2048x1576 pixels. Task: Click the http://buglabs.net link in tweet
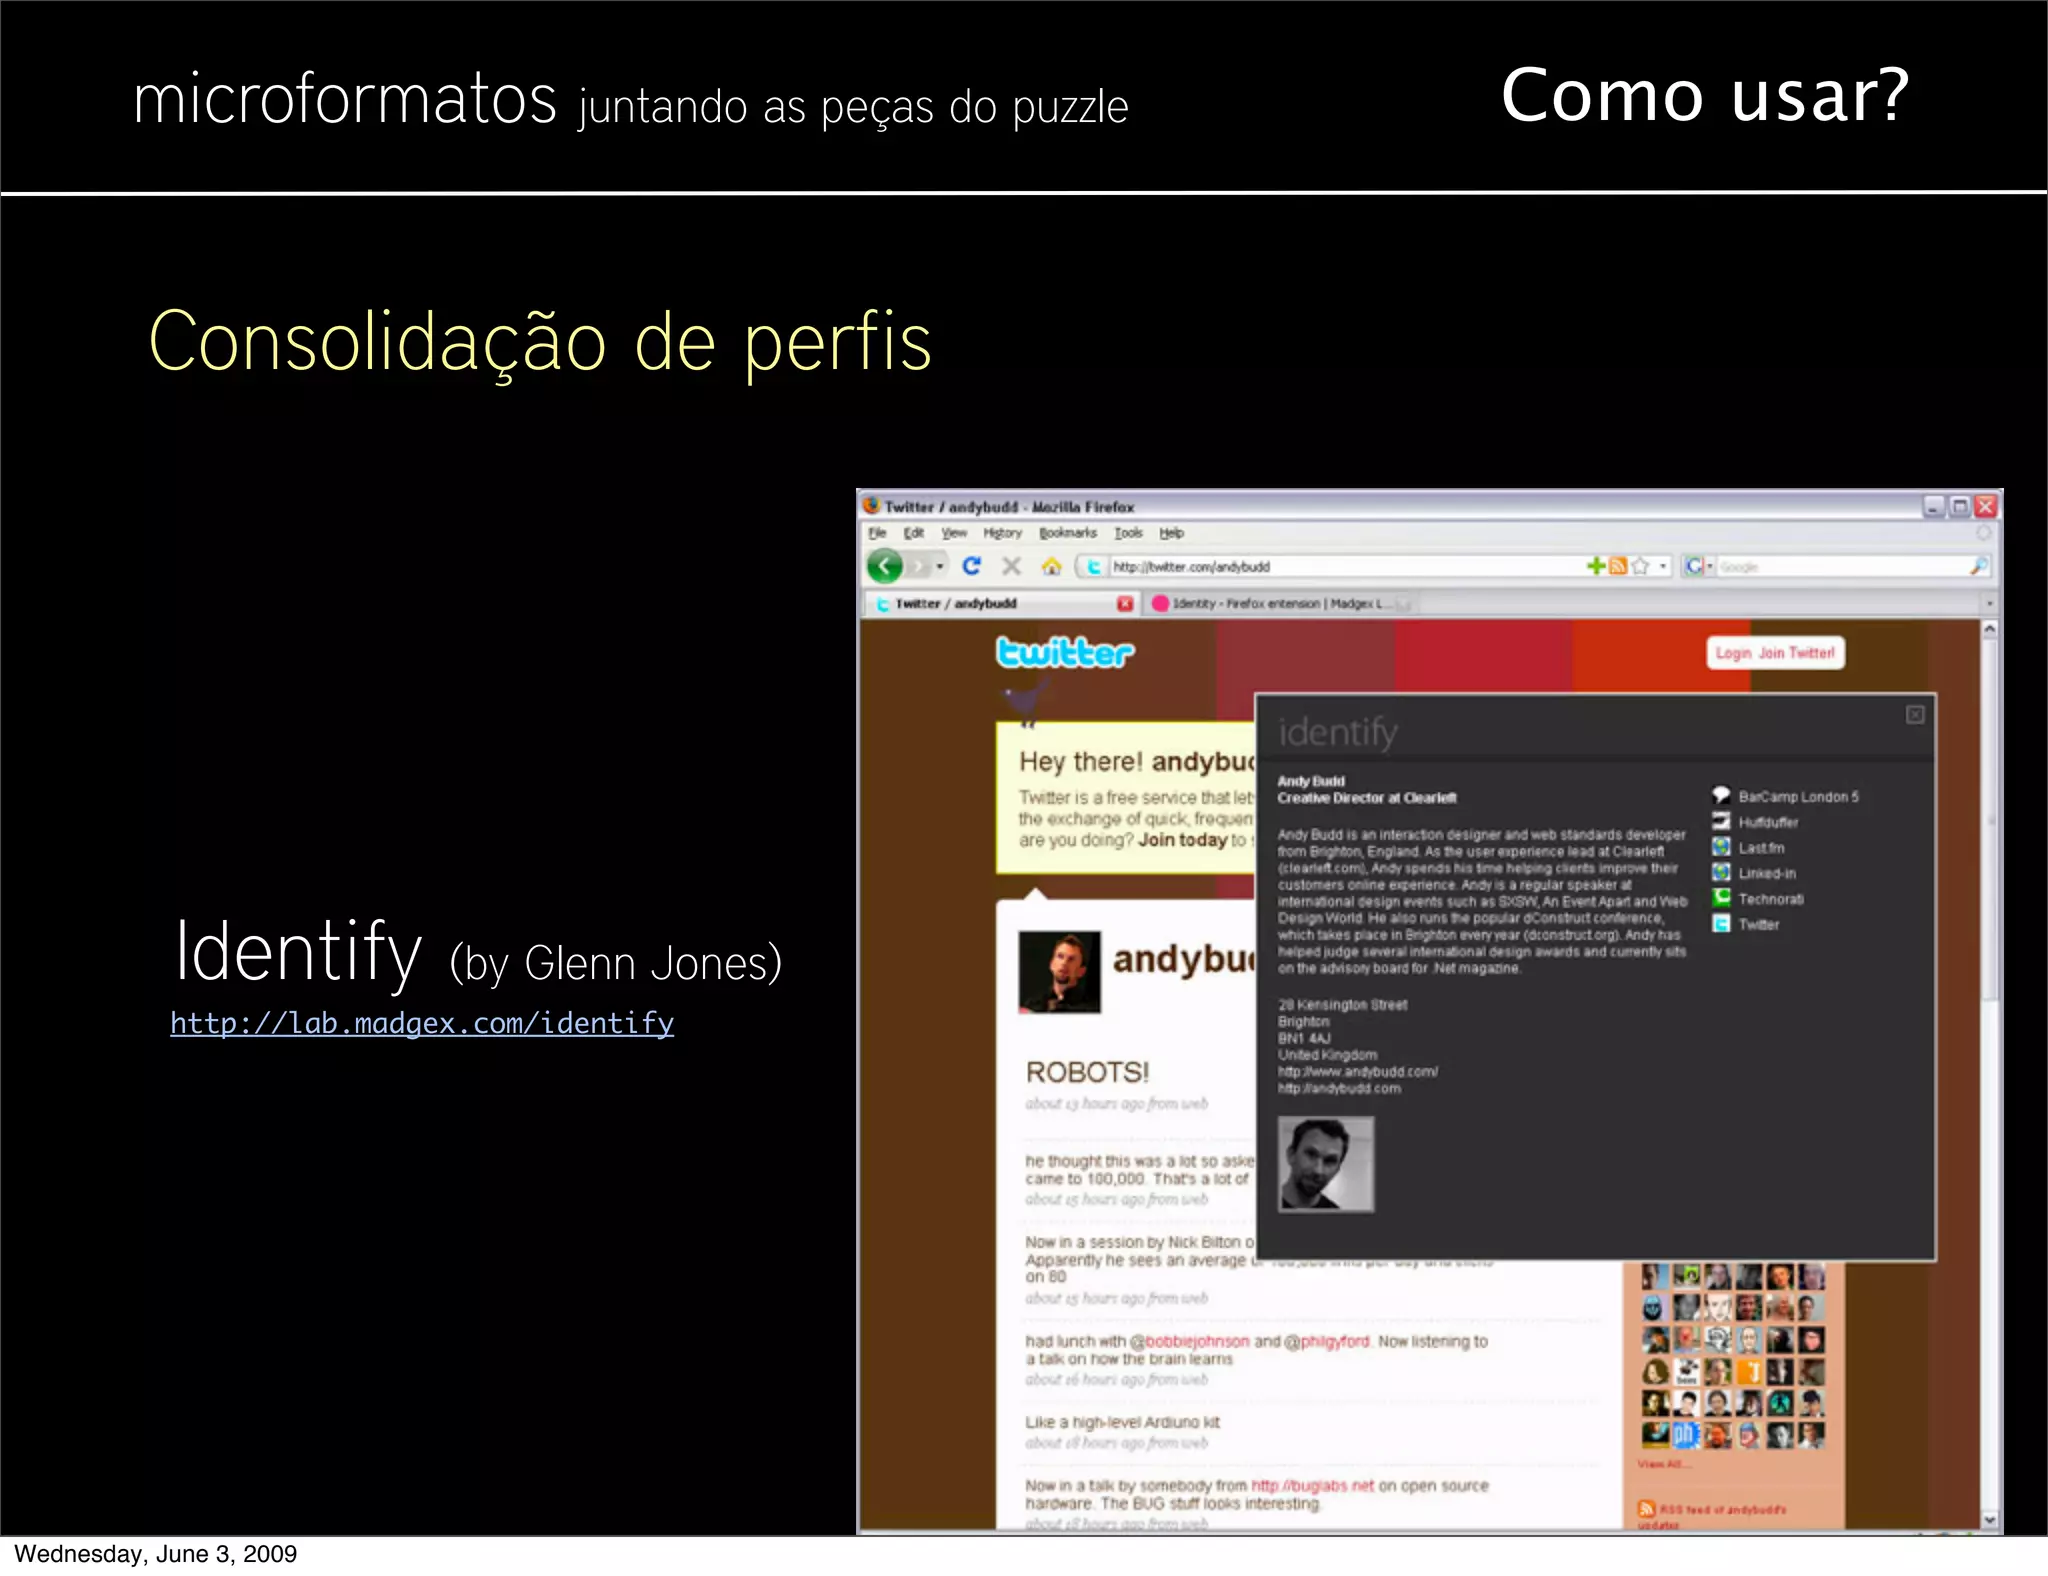[1313, 1486]
